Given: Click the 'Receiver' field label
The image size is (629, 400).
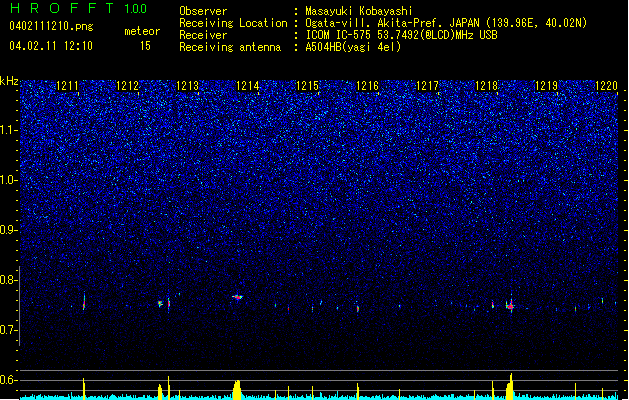Looking at the screenshot, I should click(203, 35).
